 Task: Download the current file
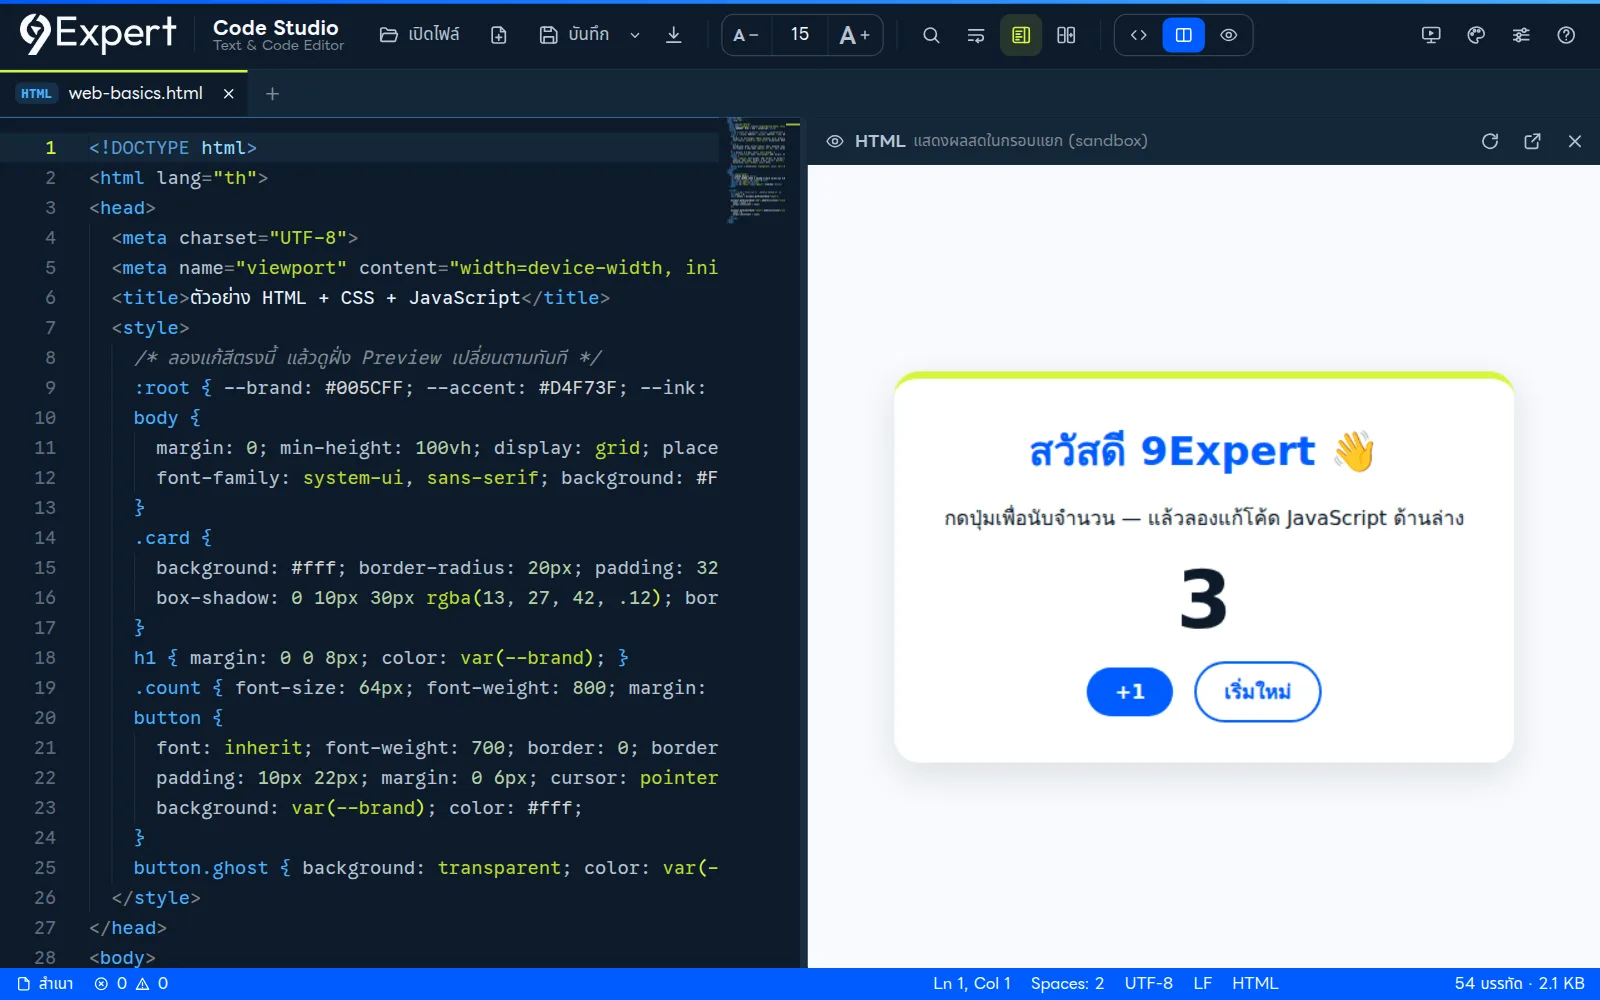pyautogui.click(x=673, y=35)
